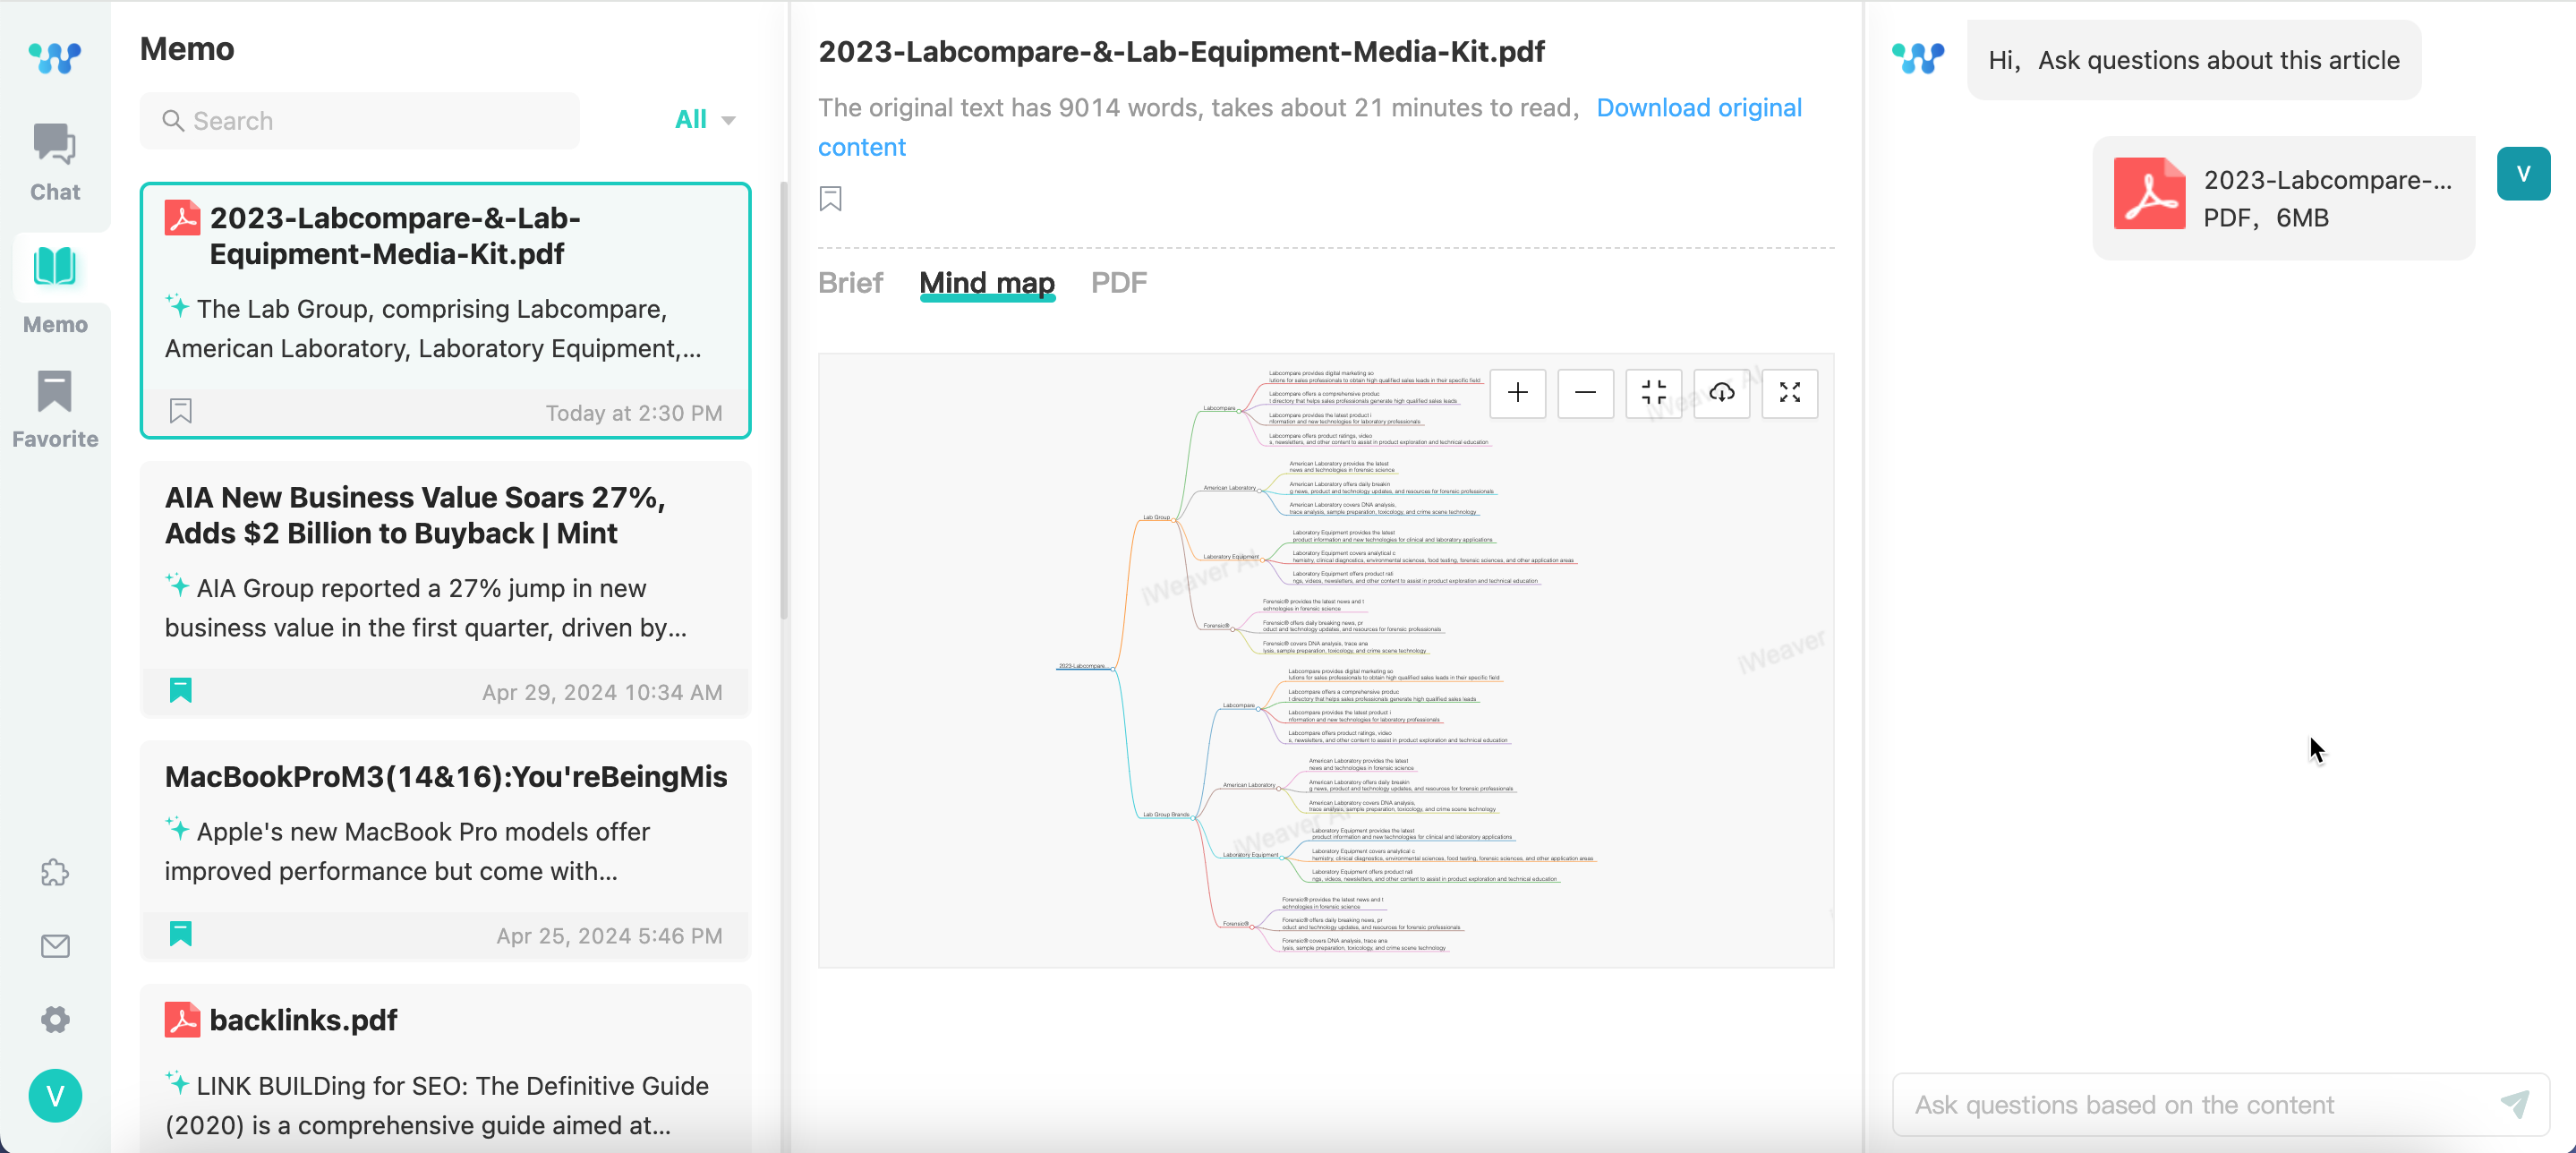Open the Memo section in sidebar

pyautogui.click(x=55, y=289)
